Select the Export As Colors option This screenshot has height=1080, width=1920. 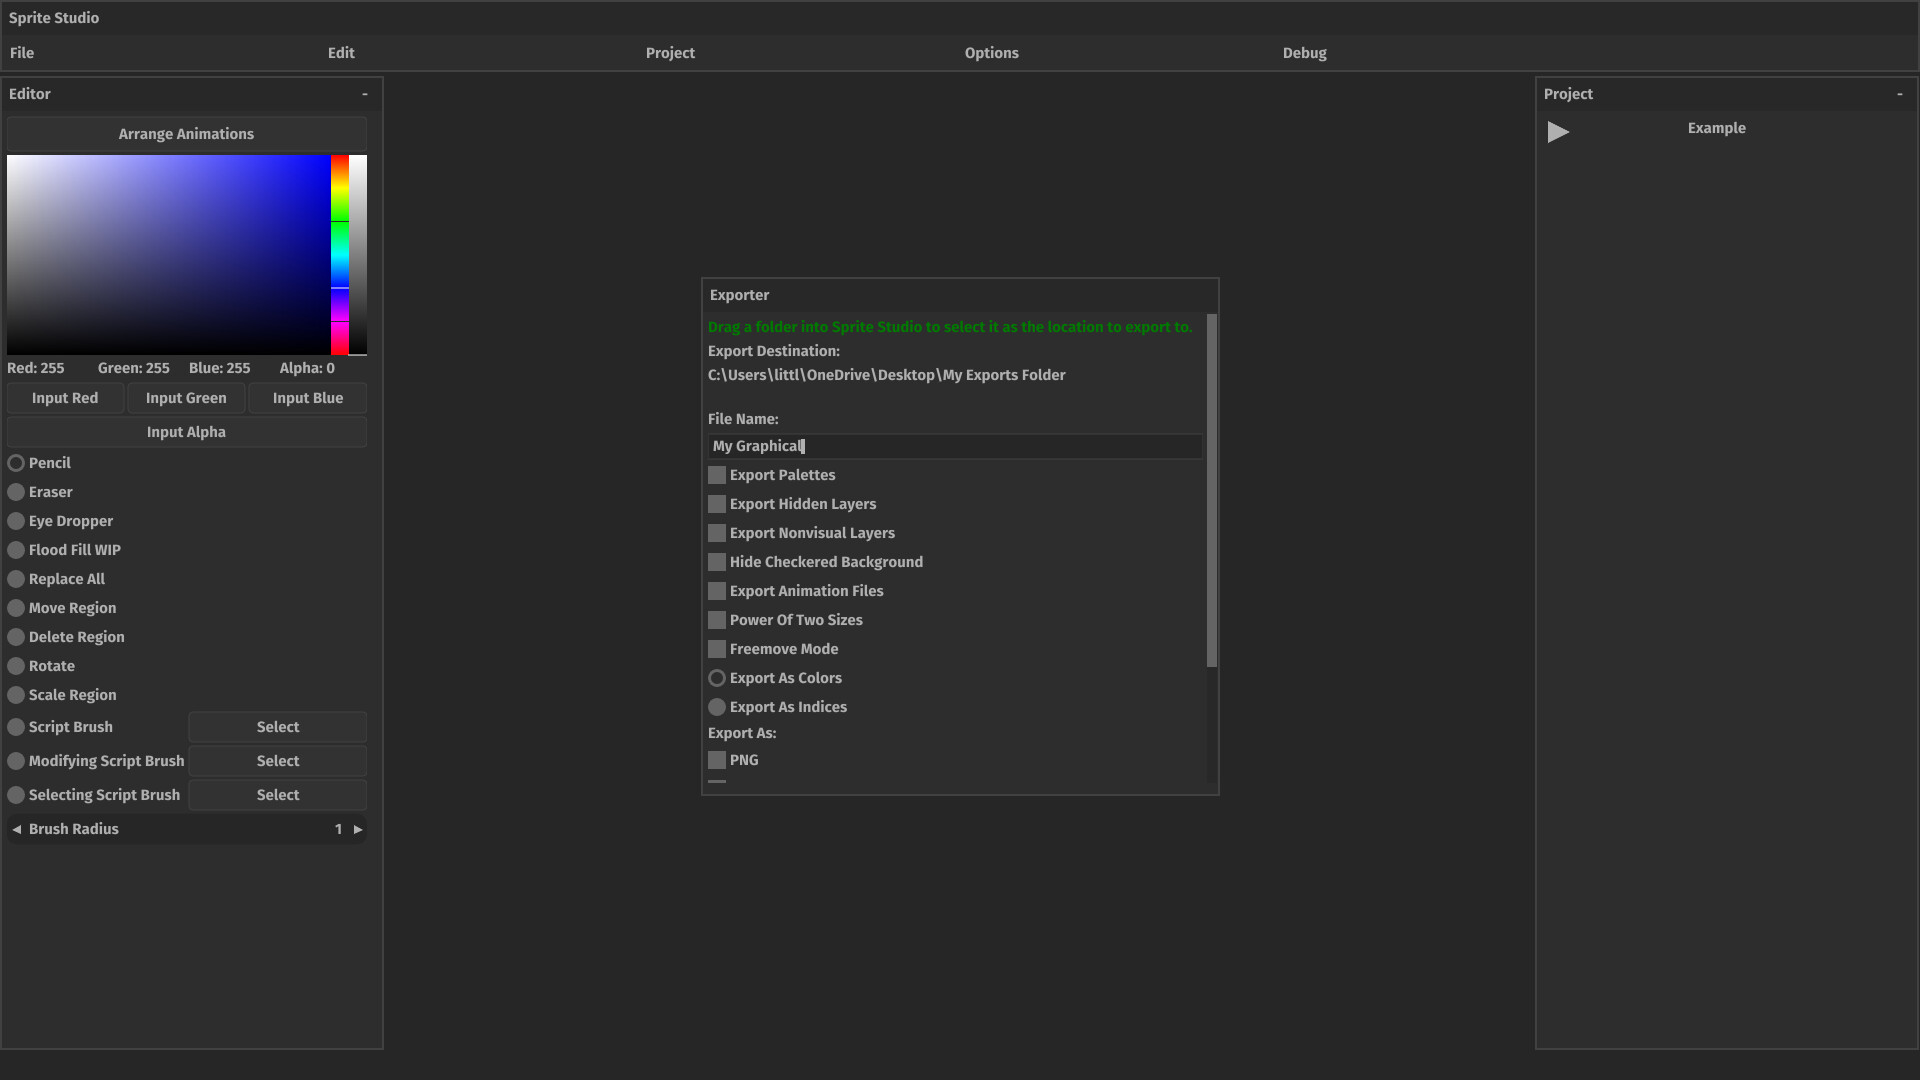pyautogui.click(x=716, y=677)
